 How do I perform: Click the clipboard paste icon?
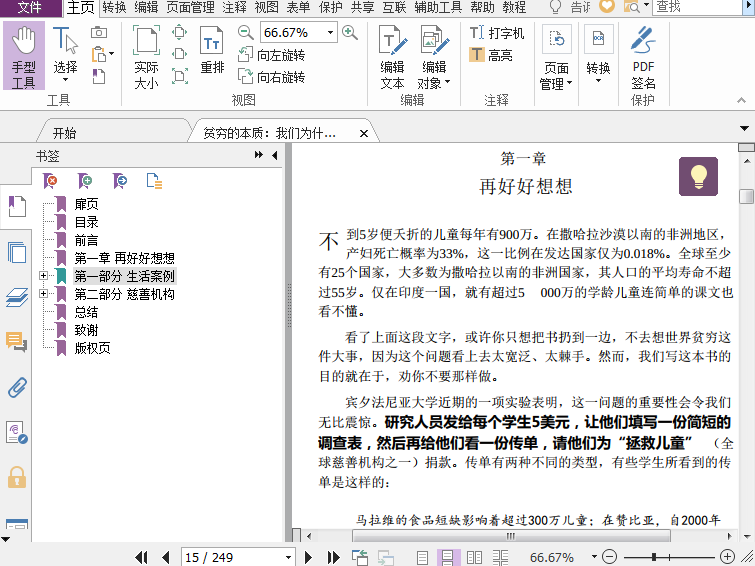tap(99, 54)
